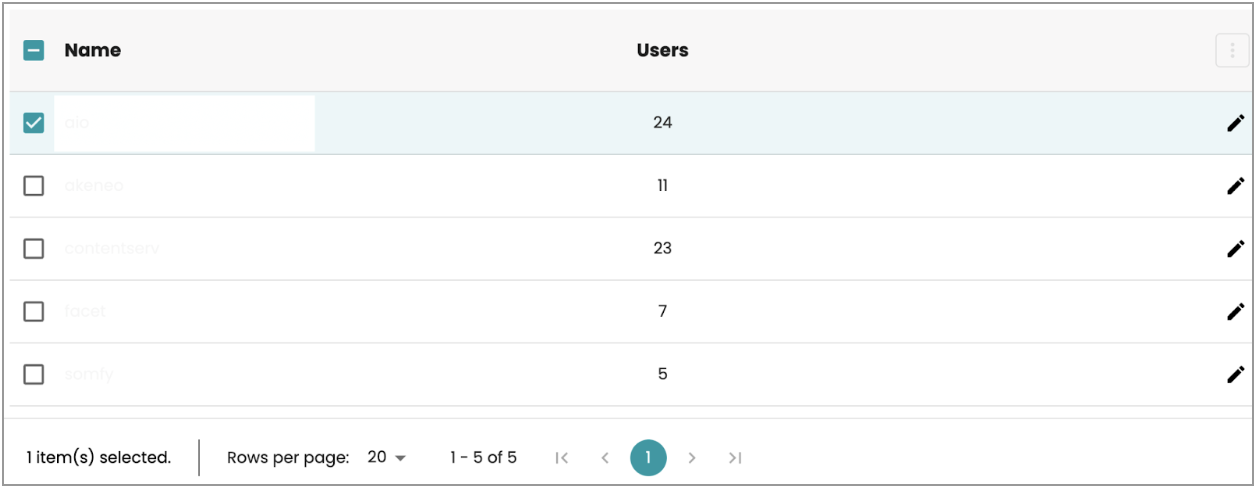This screenshot has width=1258, height=494.
Task: Click the edit pencil for the 24-user row
Action: coord(1236,123)
